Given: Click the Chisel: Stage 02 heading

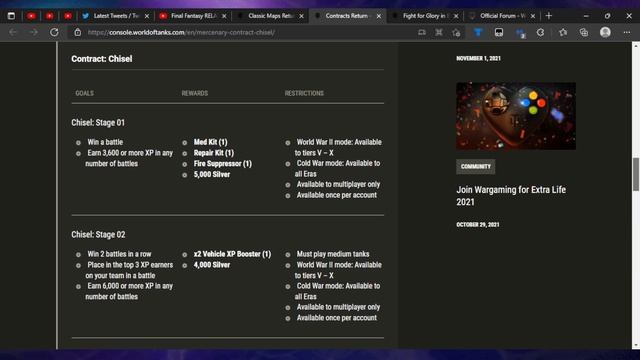Looking at the screenshot, I should [x=98, y=234].
